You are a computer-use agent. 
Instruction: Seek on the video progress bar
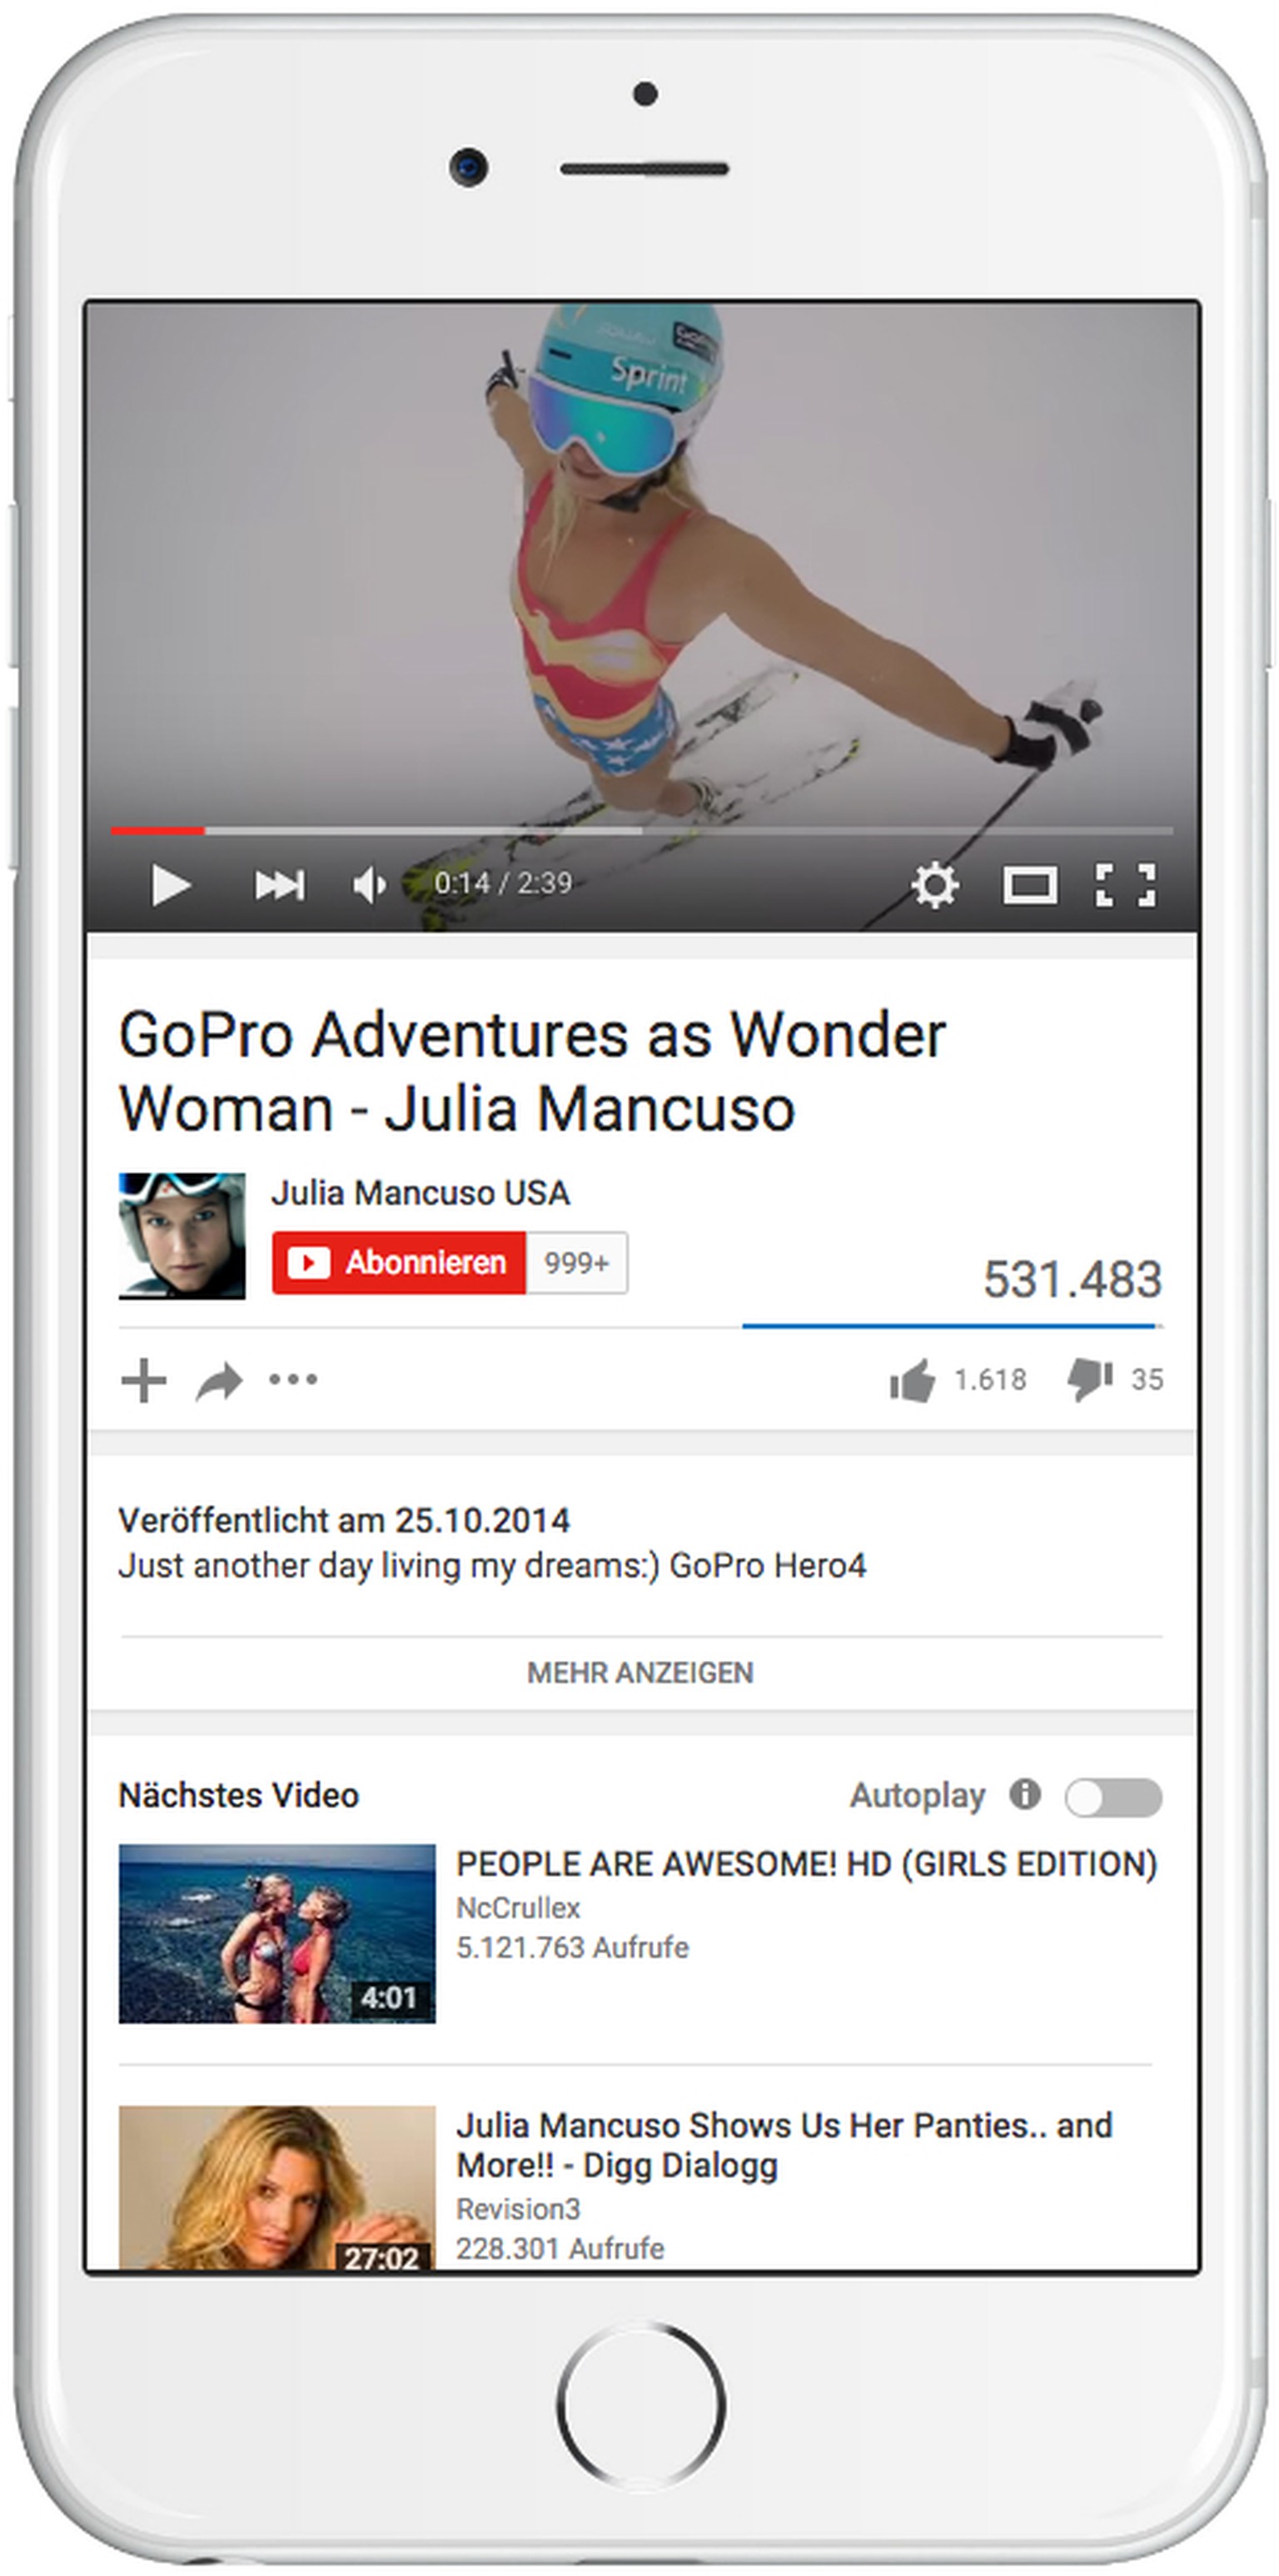[x=641, y=830]
